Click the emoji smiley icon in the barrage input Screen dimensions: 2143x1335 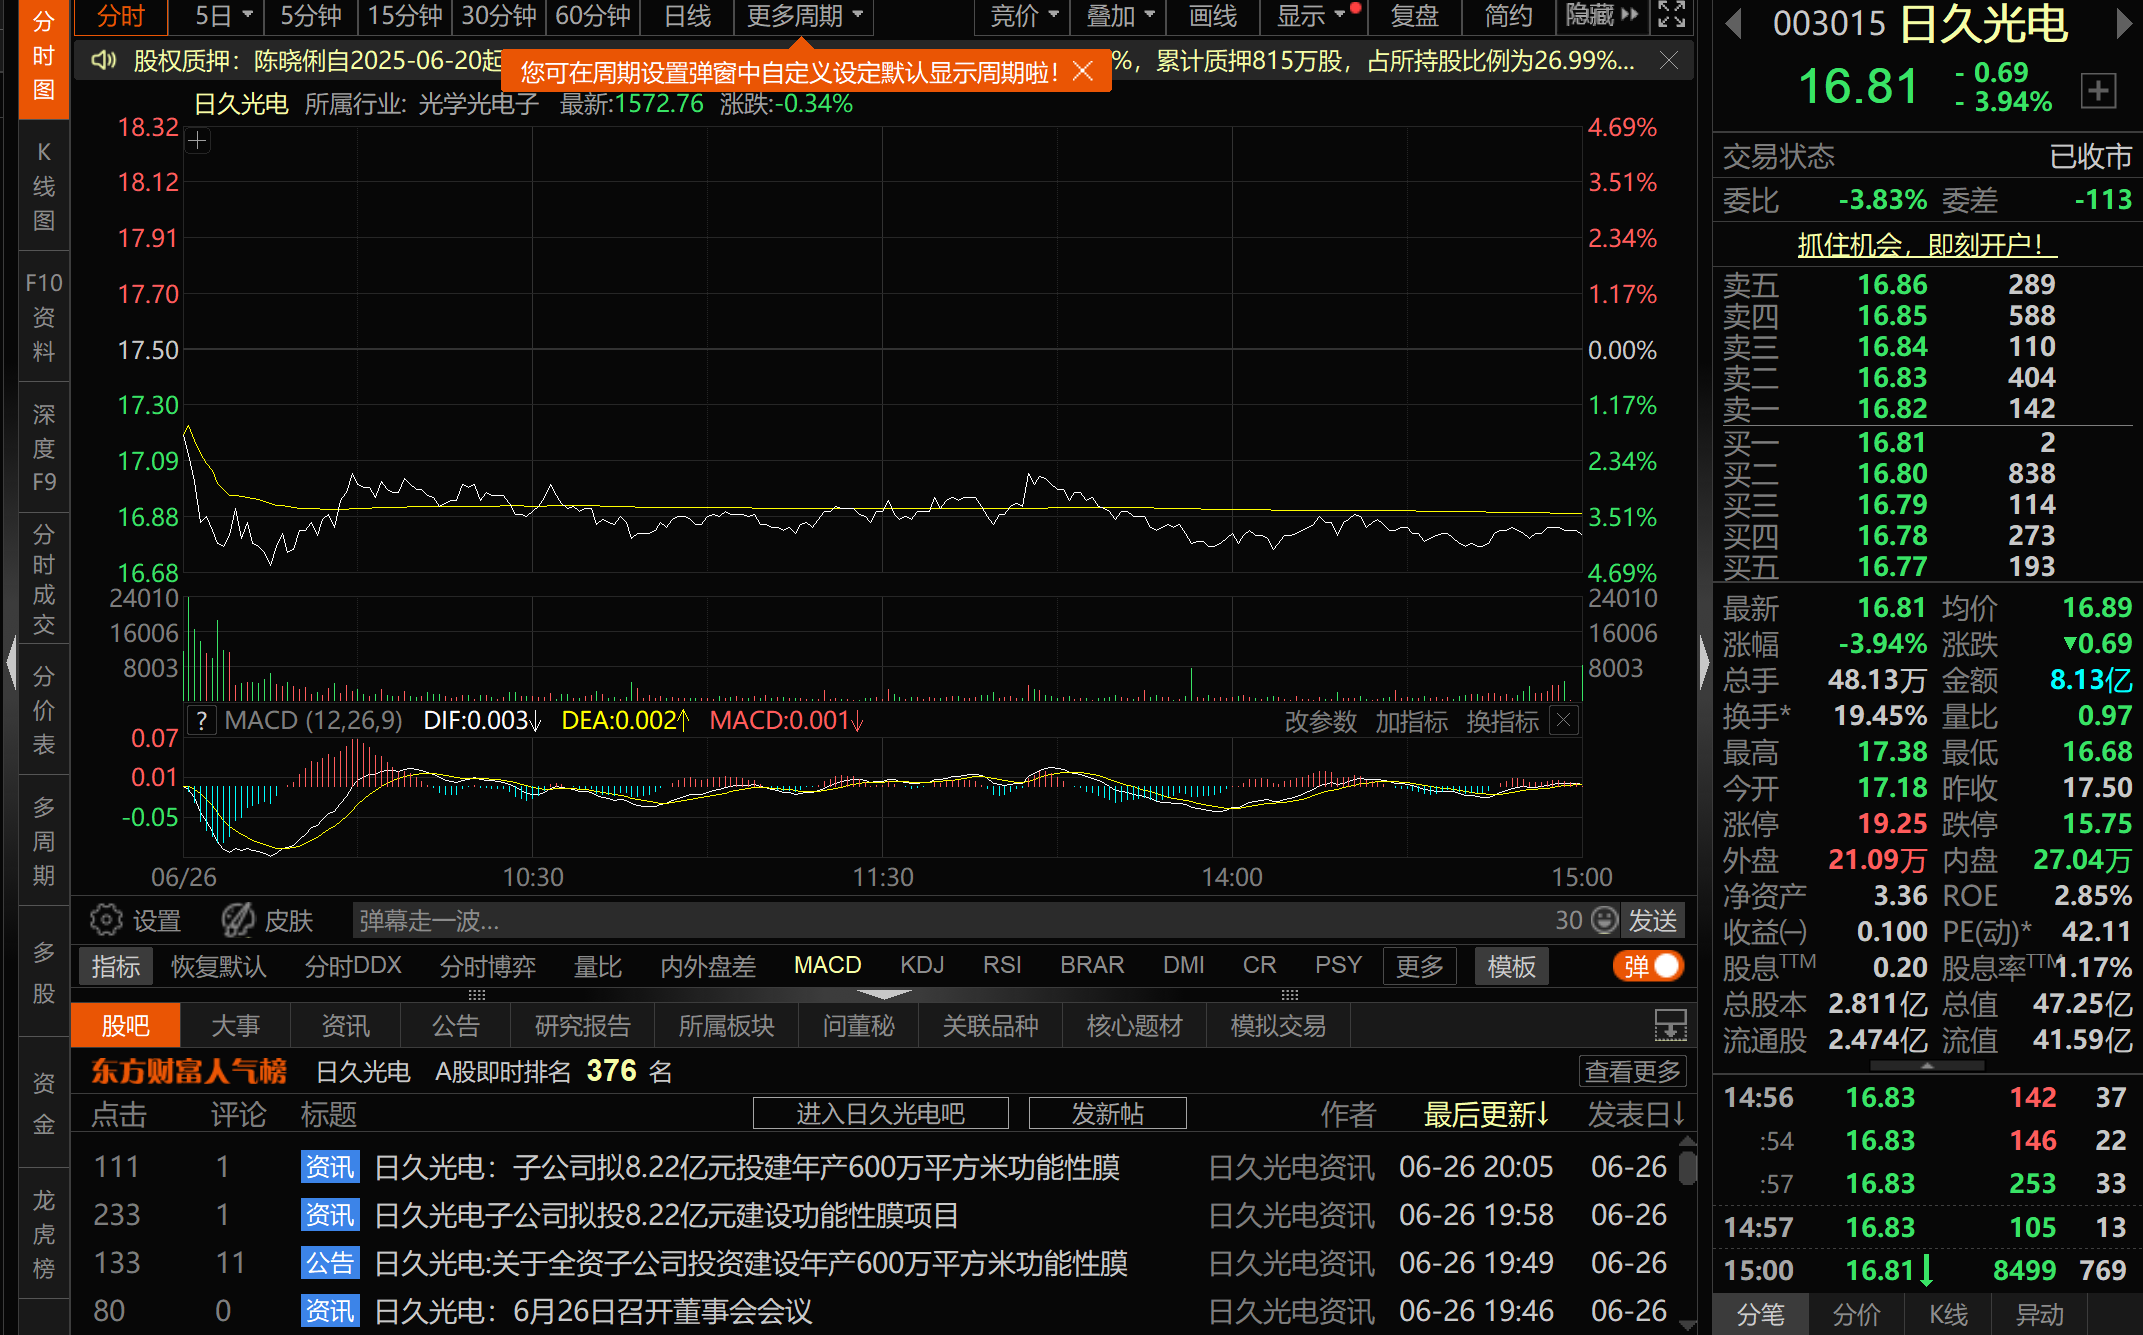[1604, 920]
